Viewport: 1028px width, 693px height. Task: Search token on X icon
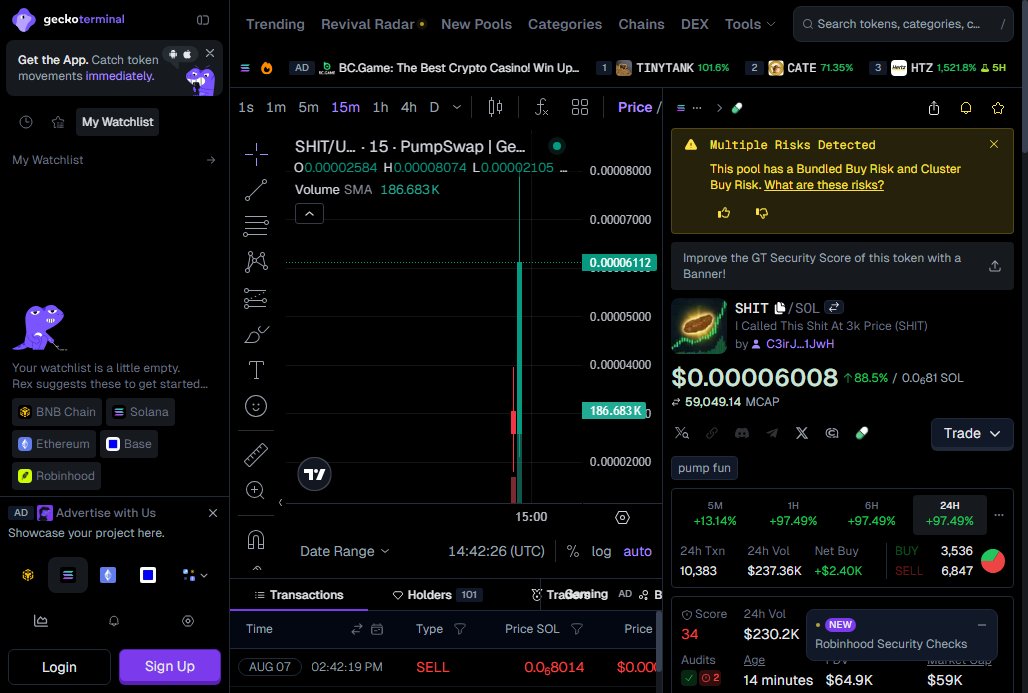(x=682, y=433)
